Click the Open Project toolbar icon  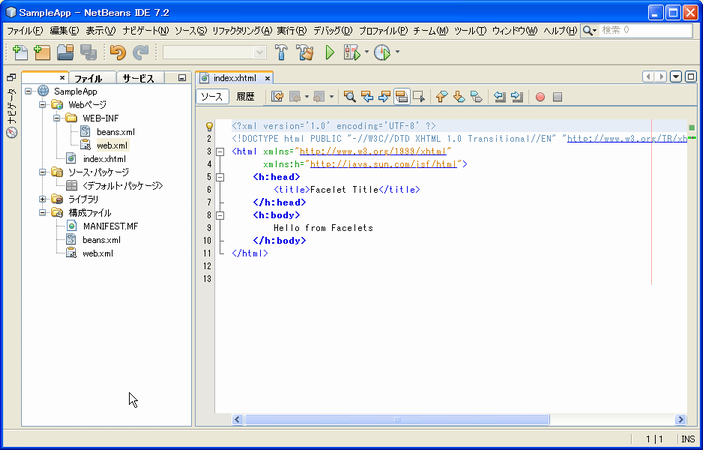coord(65,53)
